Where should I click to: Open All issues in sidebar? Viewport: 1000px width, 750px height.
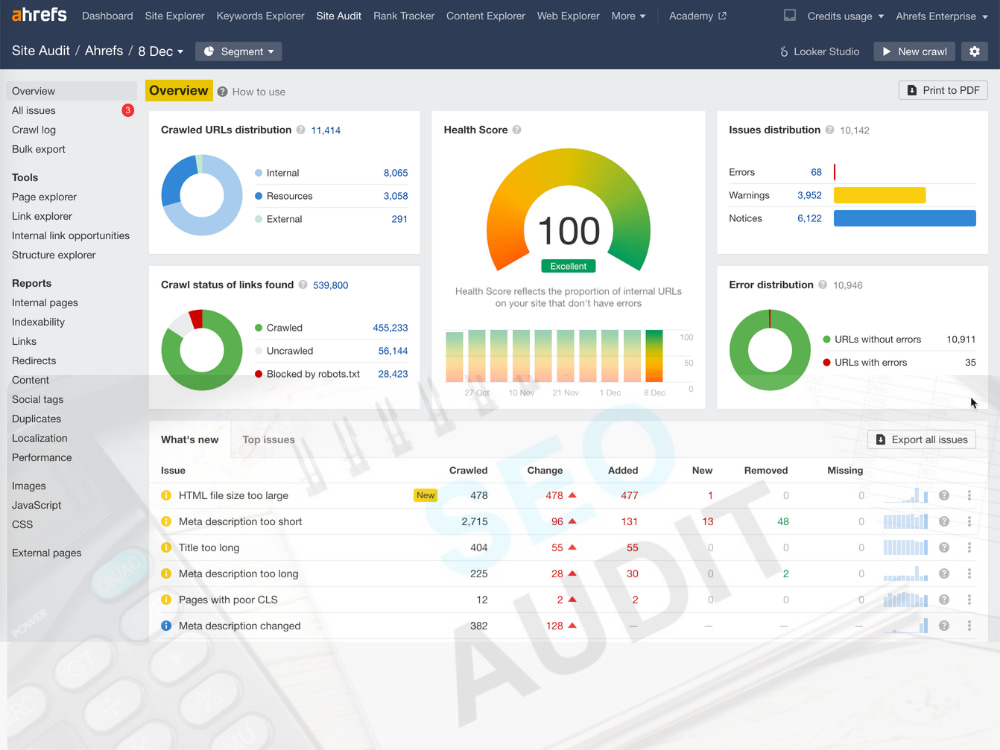coord(33,110)
